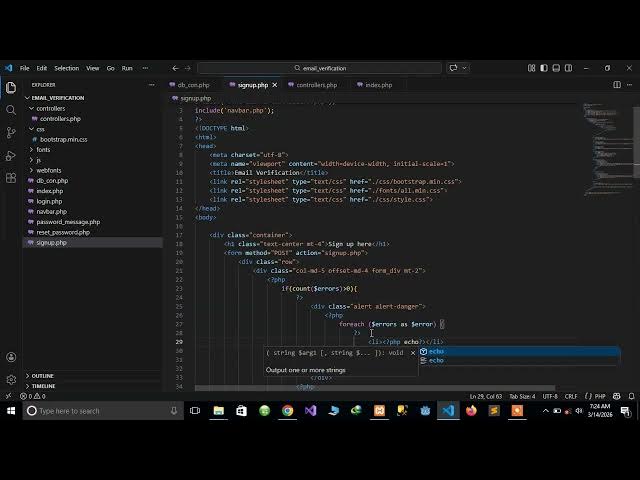Change UTF-8 encoding in status bar
This screenshot has width=640, height=480.
pos(550,396)
